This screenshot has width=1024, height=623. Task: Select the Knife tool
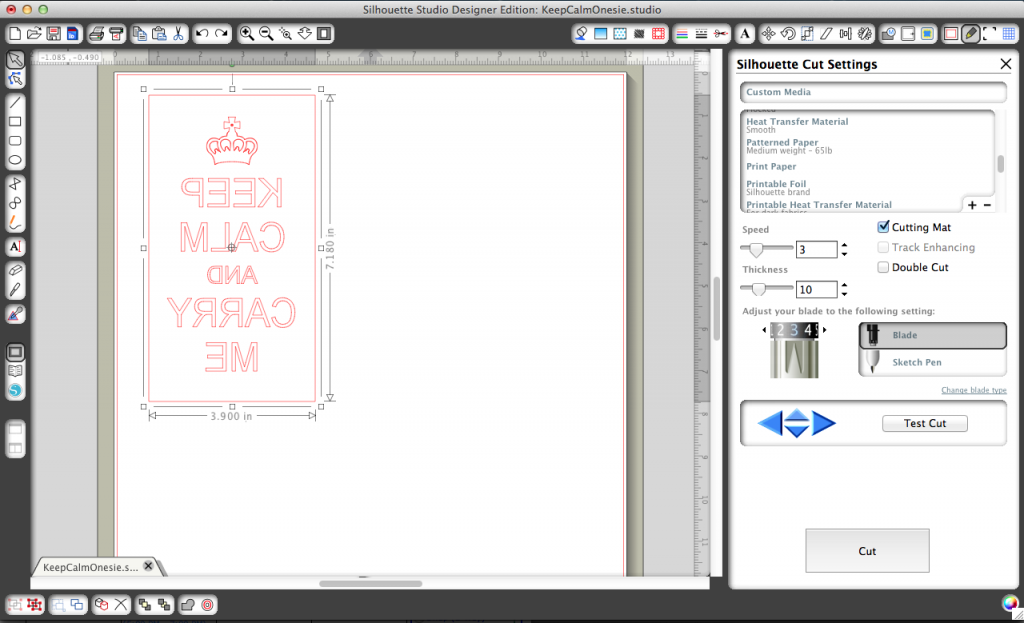(x=16, y=289)
